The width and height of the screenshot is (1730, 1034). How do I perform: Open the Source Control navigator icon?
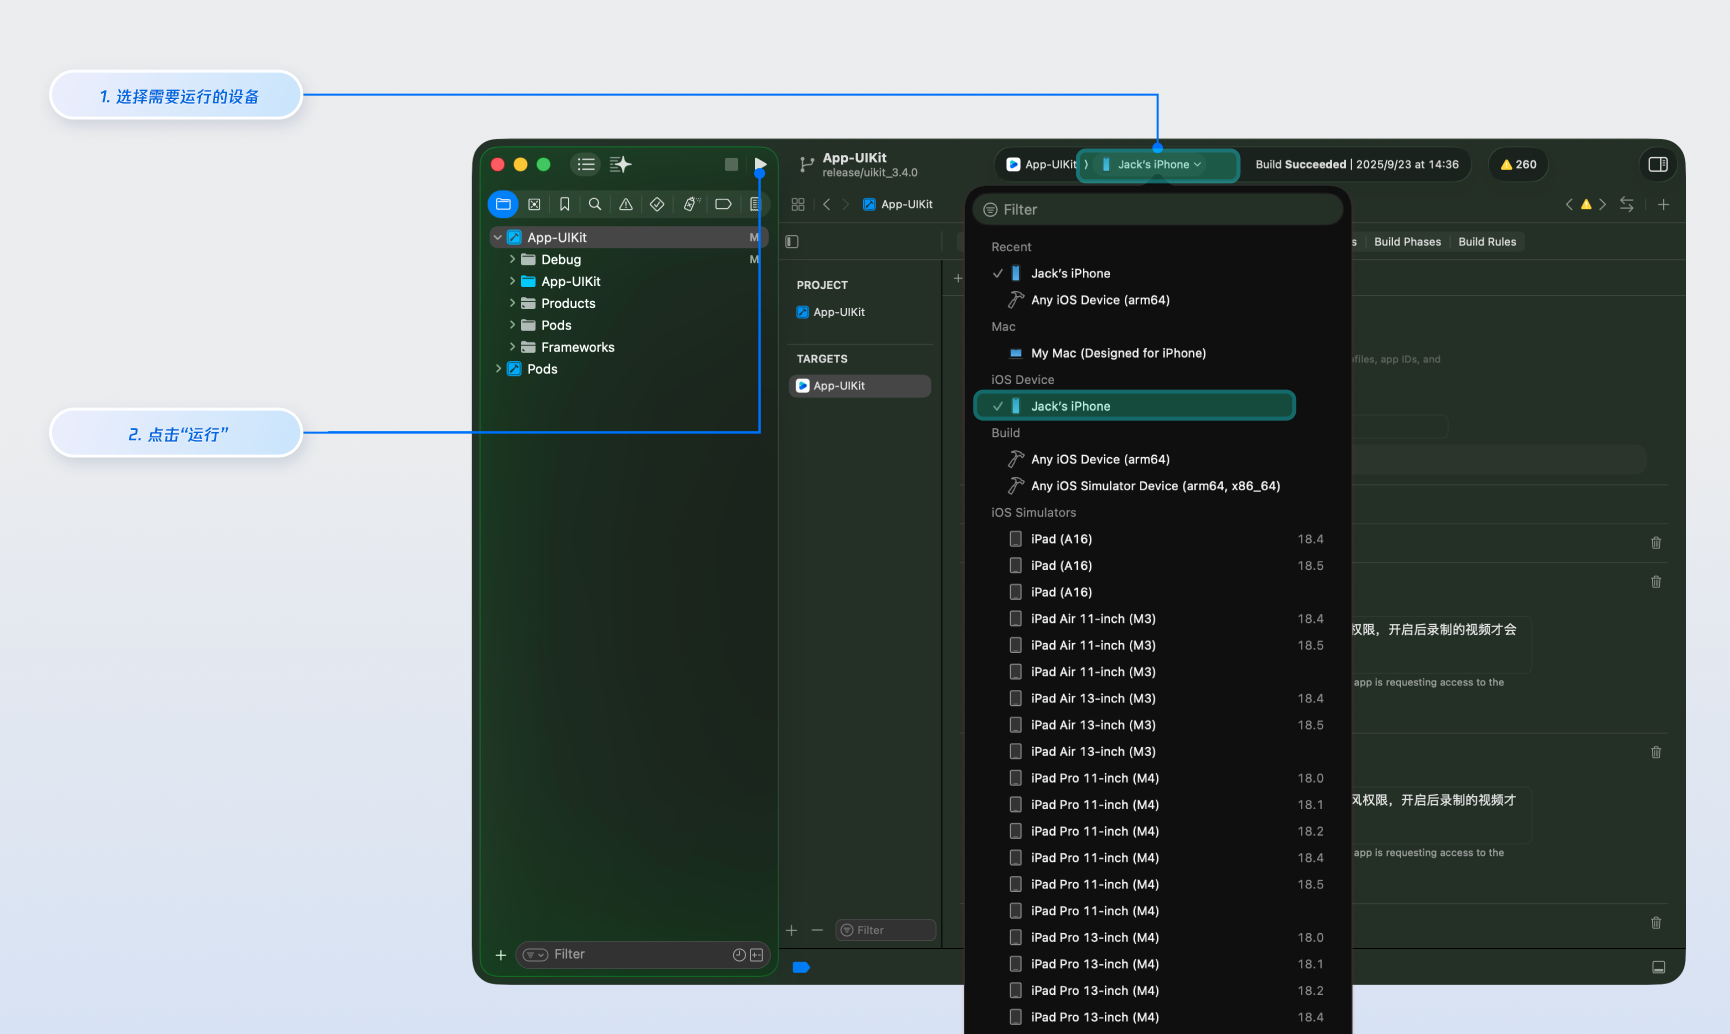tap(534, 204)
